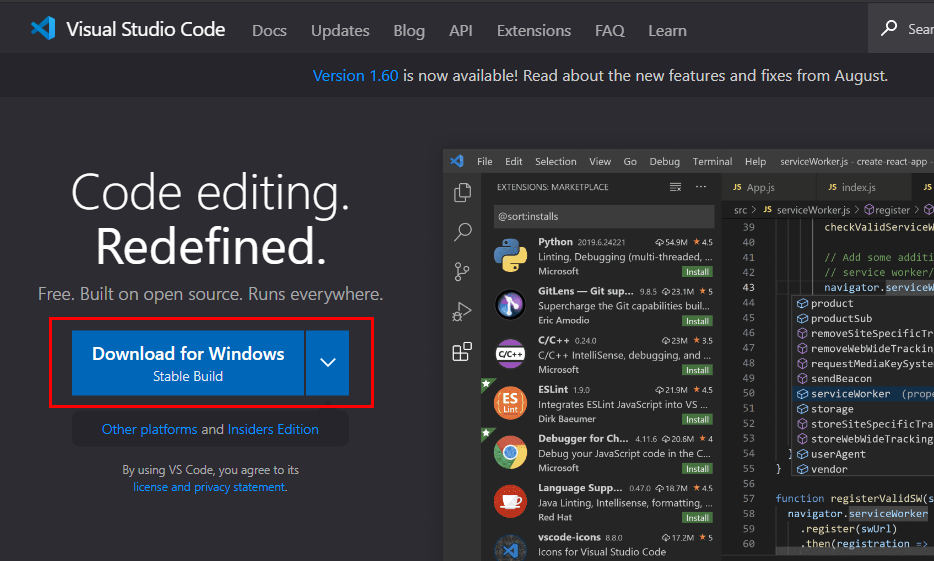This screenshot has height=561, width=934.
Task: Click src in the breadcrumb path
Action: pyautogui.click(x=740, y=210)
